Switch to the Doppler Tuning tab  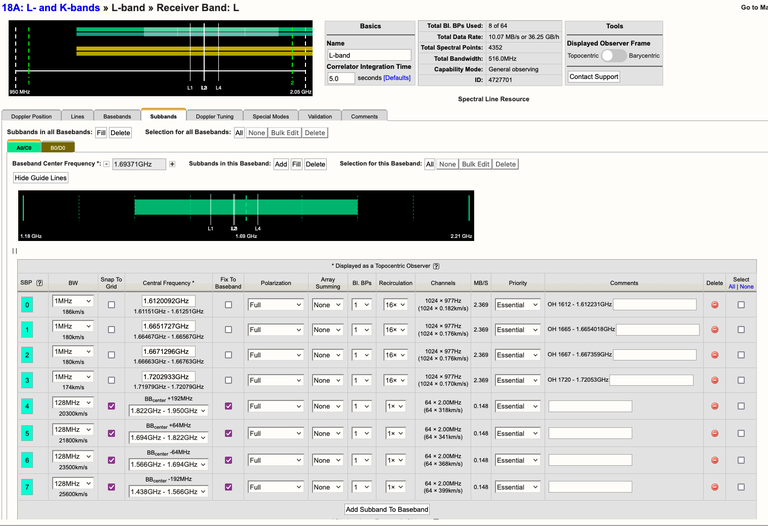(215, 116)
